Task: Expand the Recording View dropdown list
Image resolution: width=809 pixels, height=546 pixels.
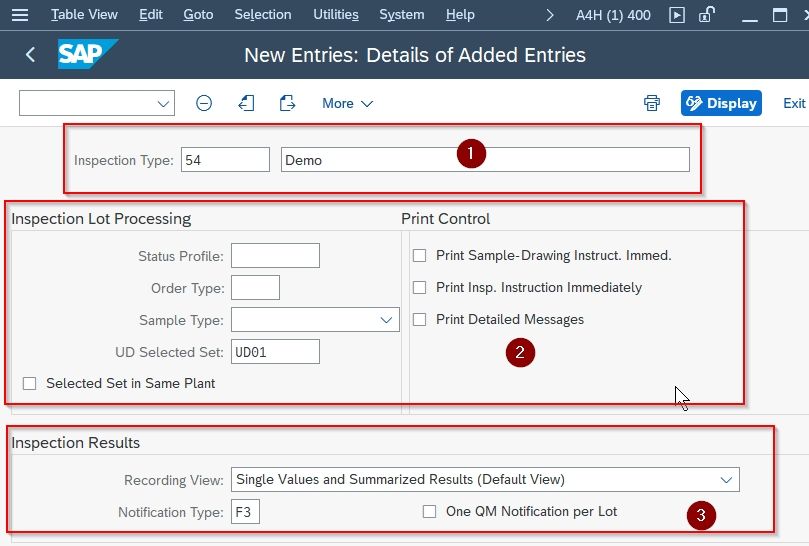Action: coord(726,480)
